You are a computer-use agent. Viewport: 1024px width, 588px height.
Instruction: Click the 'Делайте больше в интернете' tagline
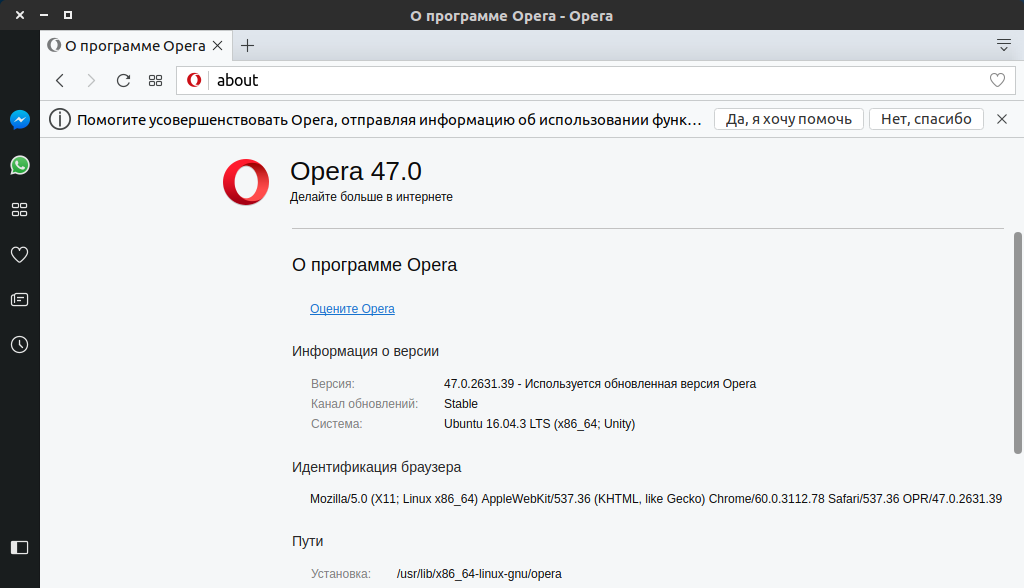click(x=371, y=197)
